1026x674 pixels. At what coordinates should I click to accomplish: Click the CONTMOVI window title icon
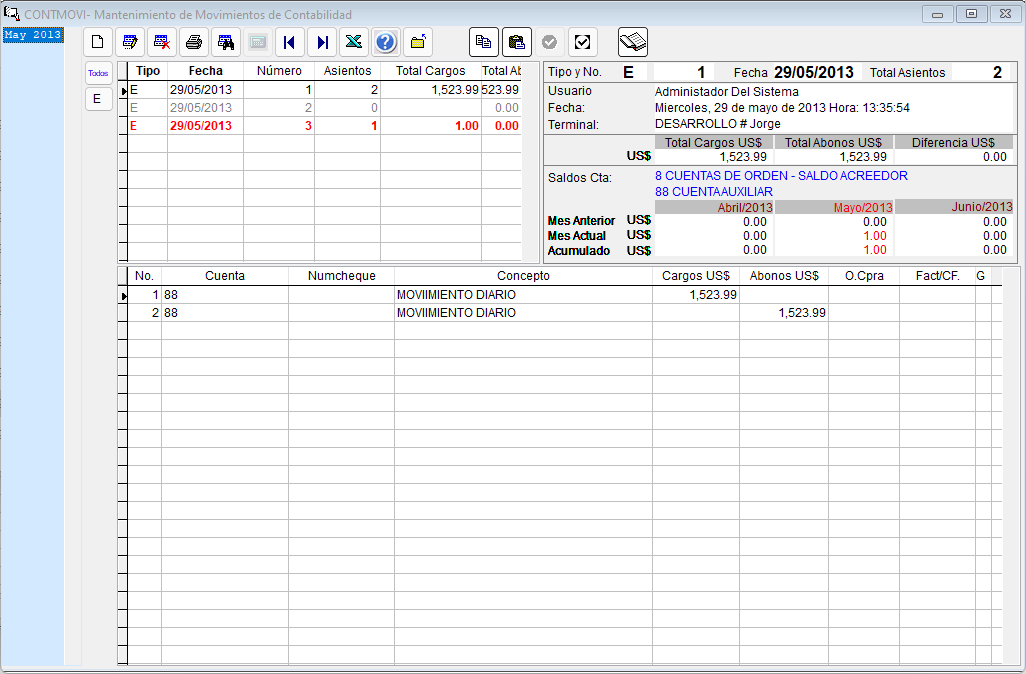11,14
